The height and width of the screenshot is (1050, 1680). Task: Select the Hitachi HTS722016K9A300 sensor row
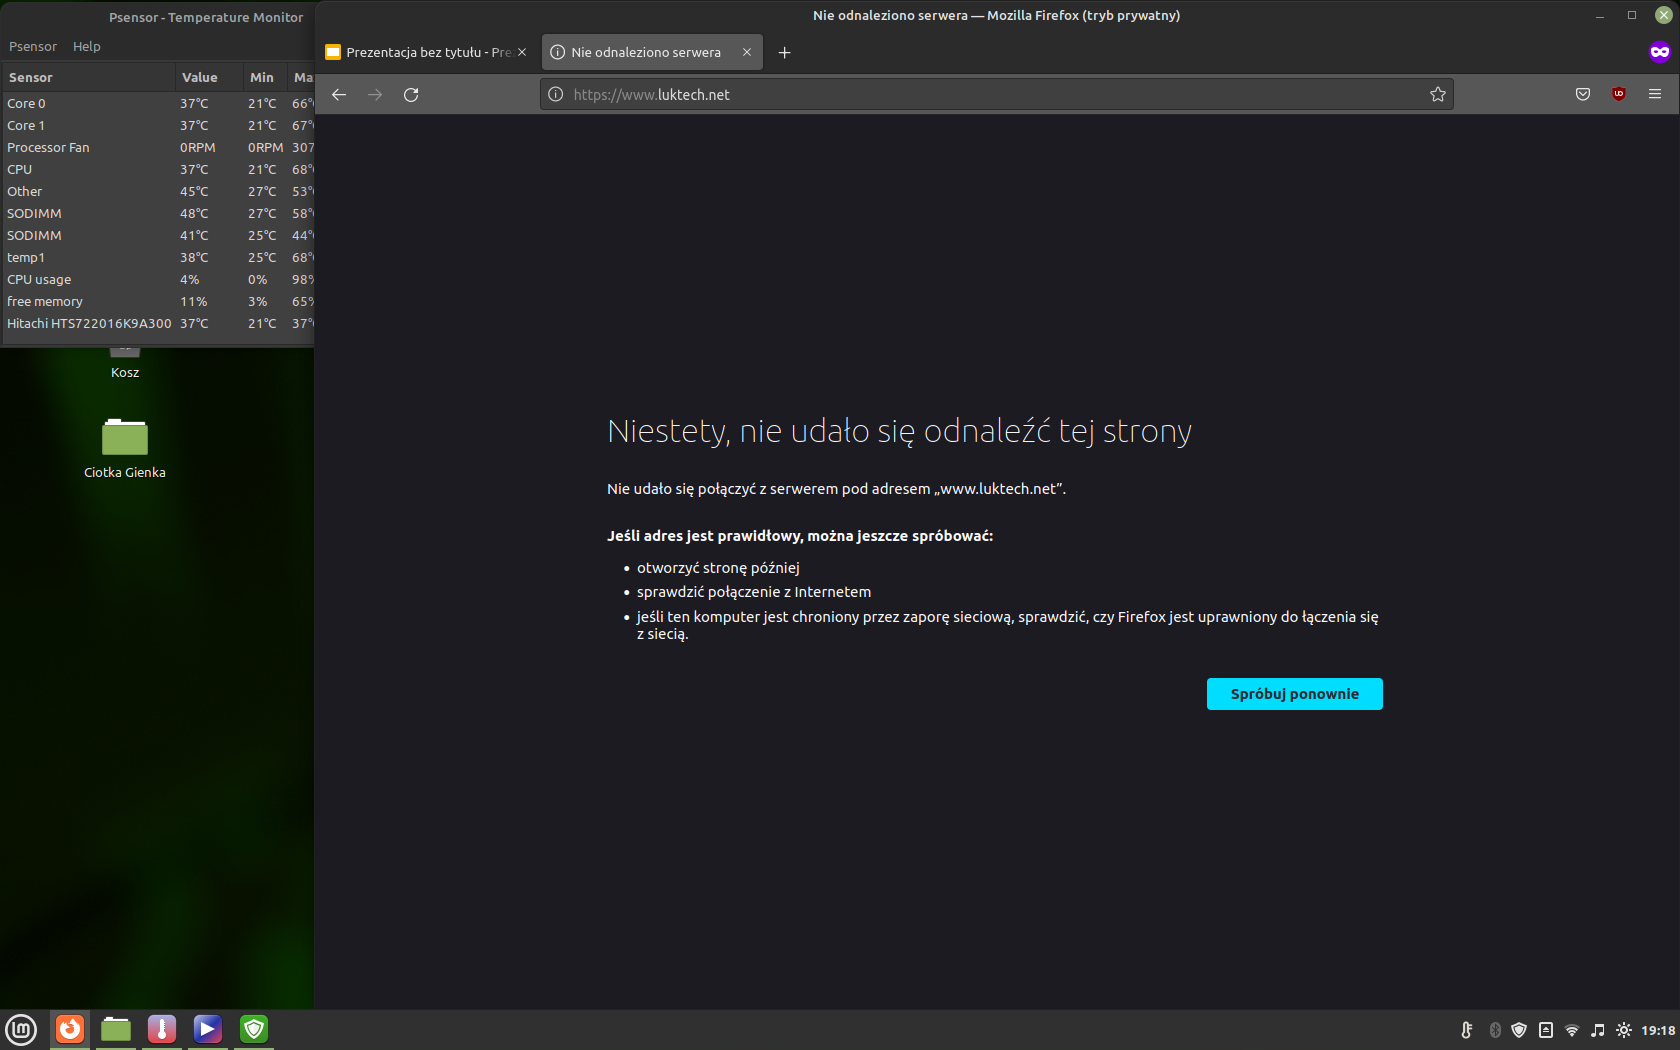click(90, 324)
